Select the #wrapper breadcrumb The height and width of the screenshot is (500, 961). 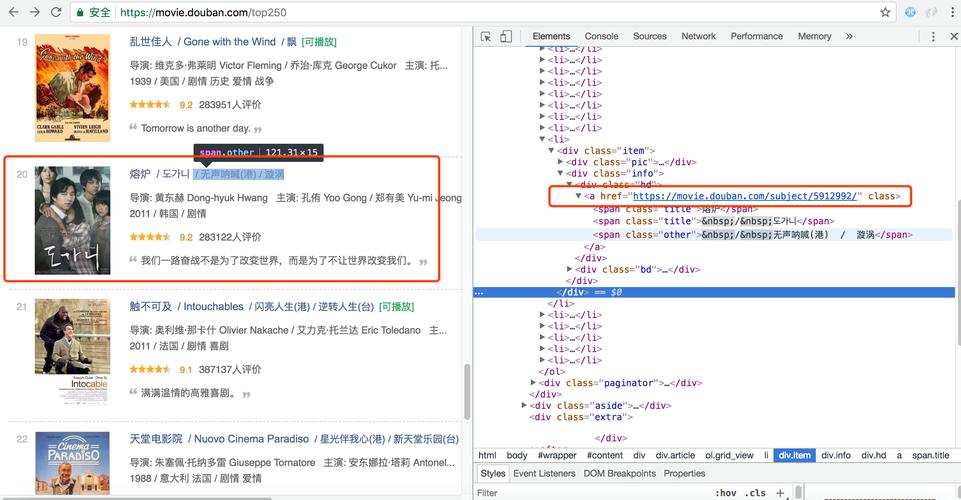tap(557, 455)
